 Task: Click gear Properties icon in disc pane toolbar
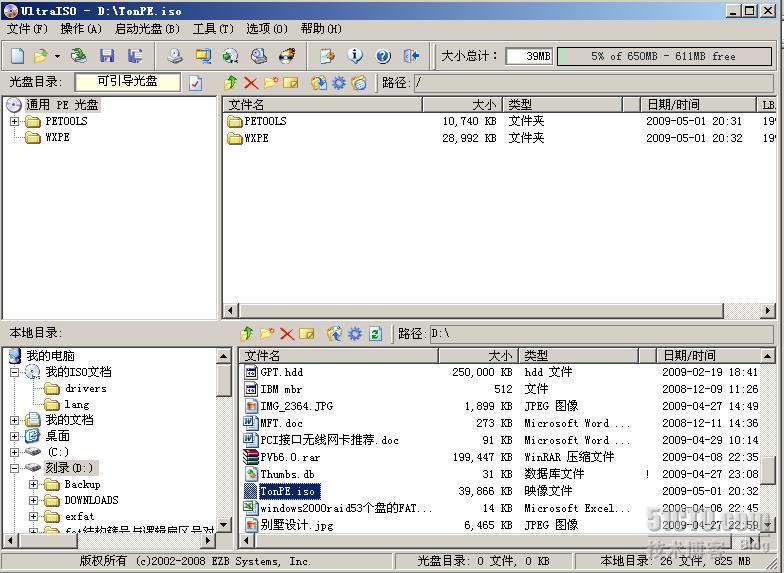click(x=339, y=82)
